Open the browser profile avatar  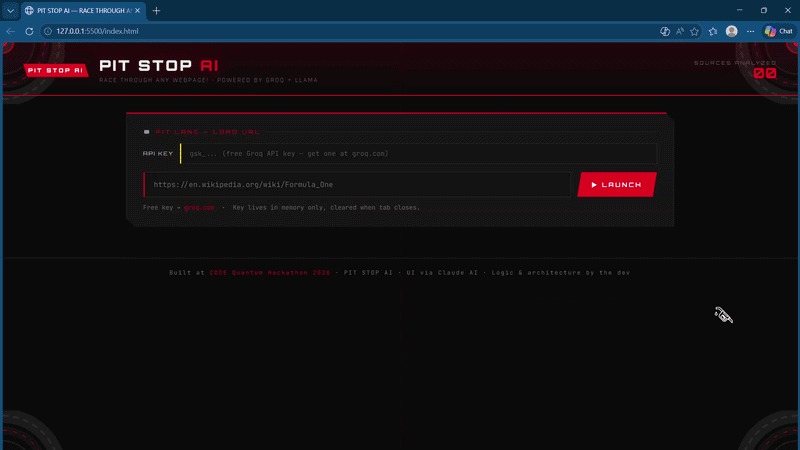(x=732, y=31)
